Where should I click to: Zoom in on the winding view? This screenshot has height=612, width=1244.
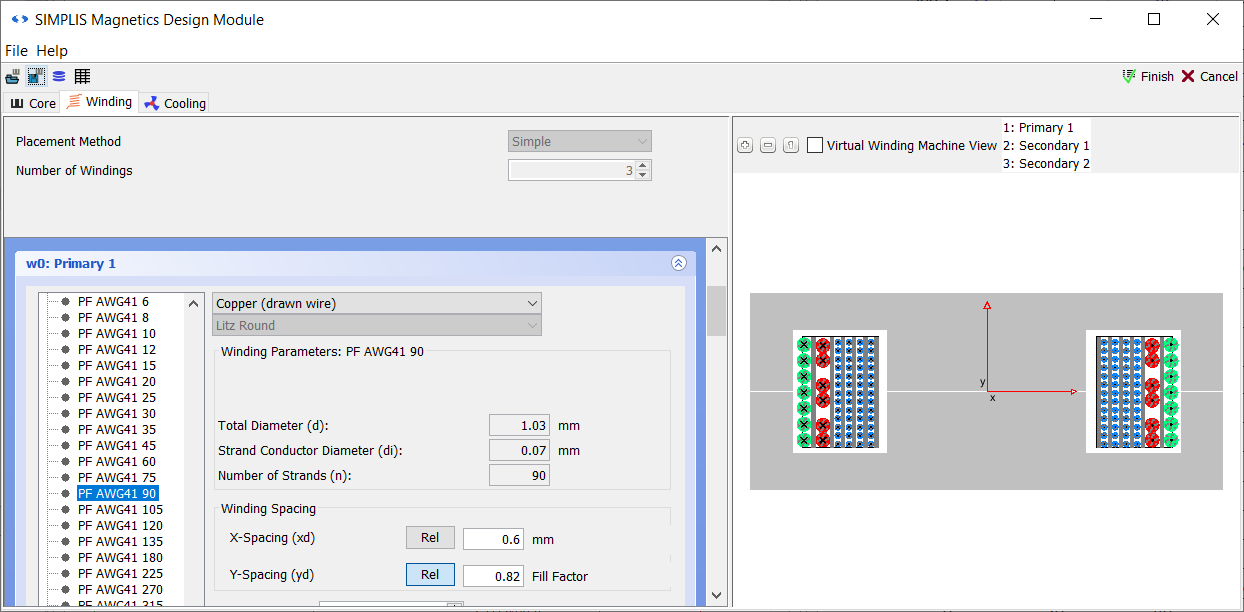point(745,146)
